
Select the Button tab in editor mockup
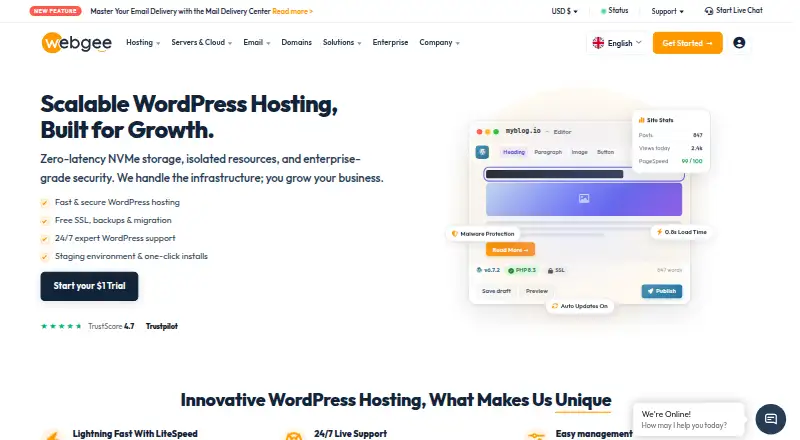click(x=606, y=152)
